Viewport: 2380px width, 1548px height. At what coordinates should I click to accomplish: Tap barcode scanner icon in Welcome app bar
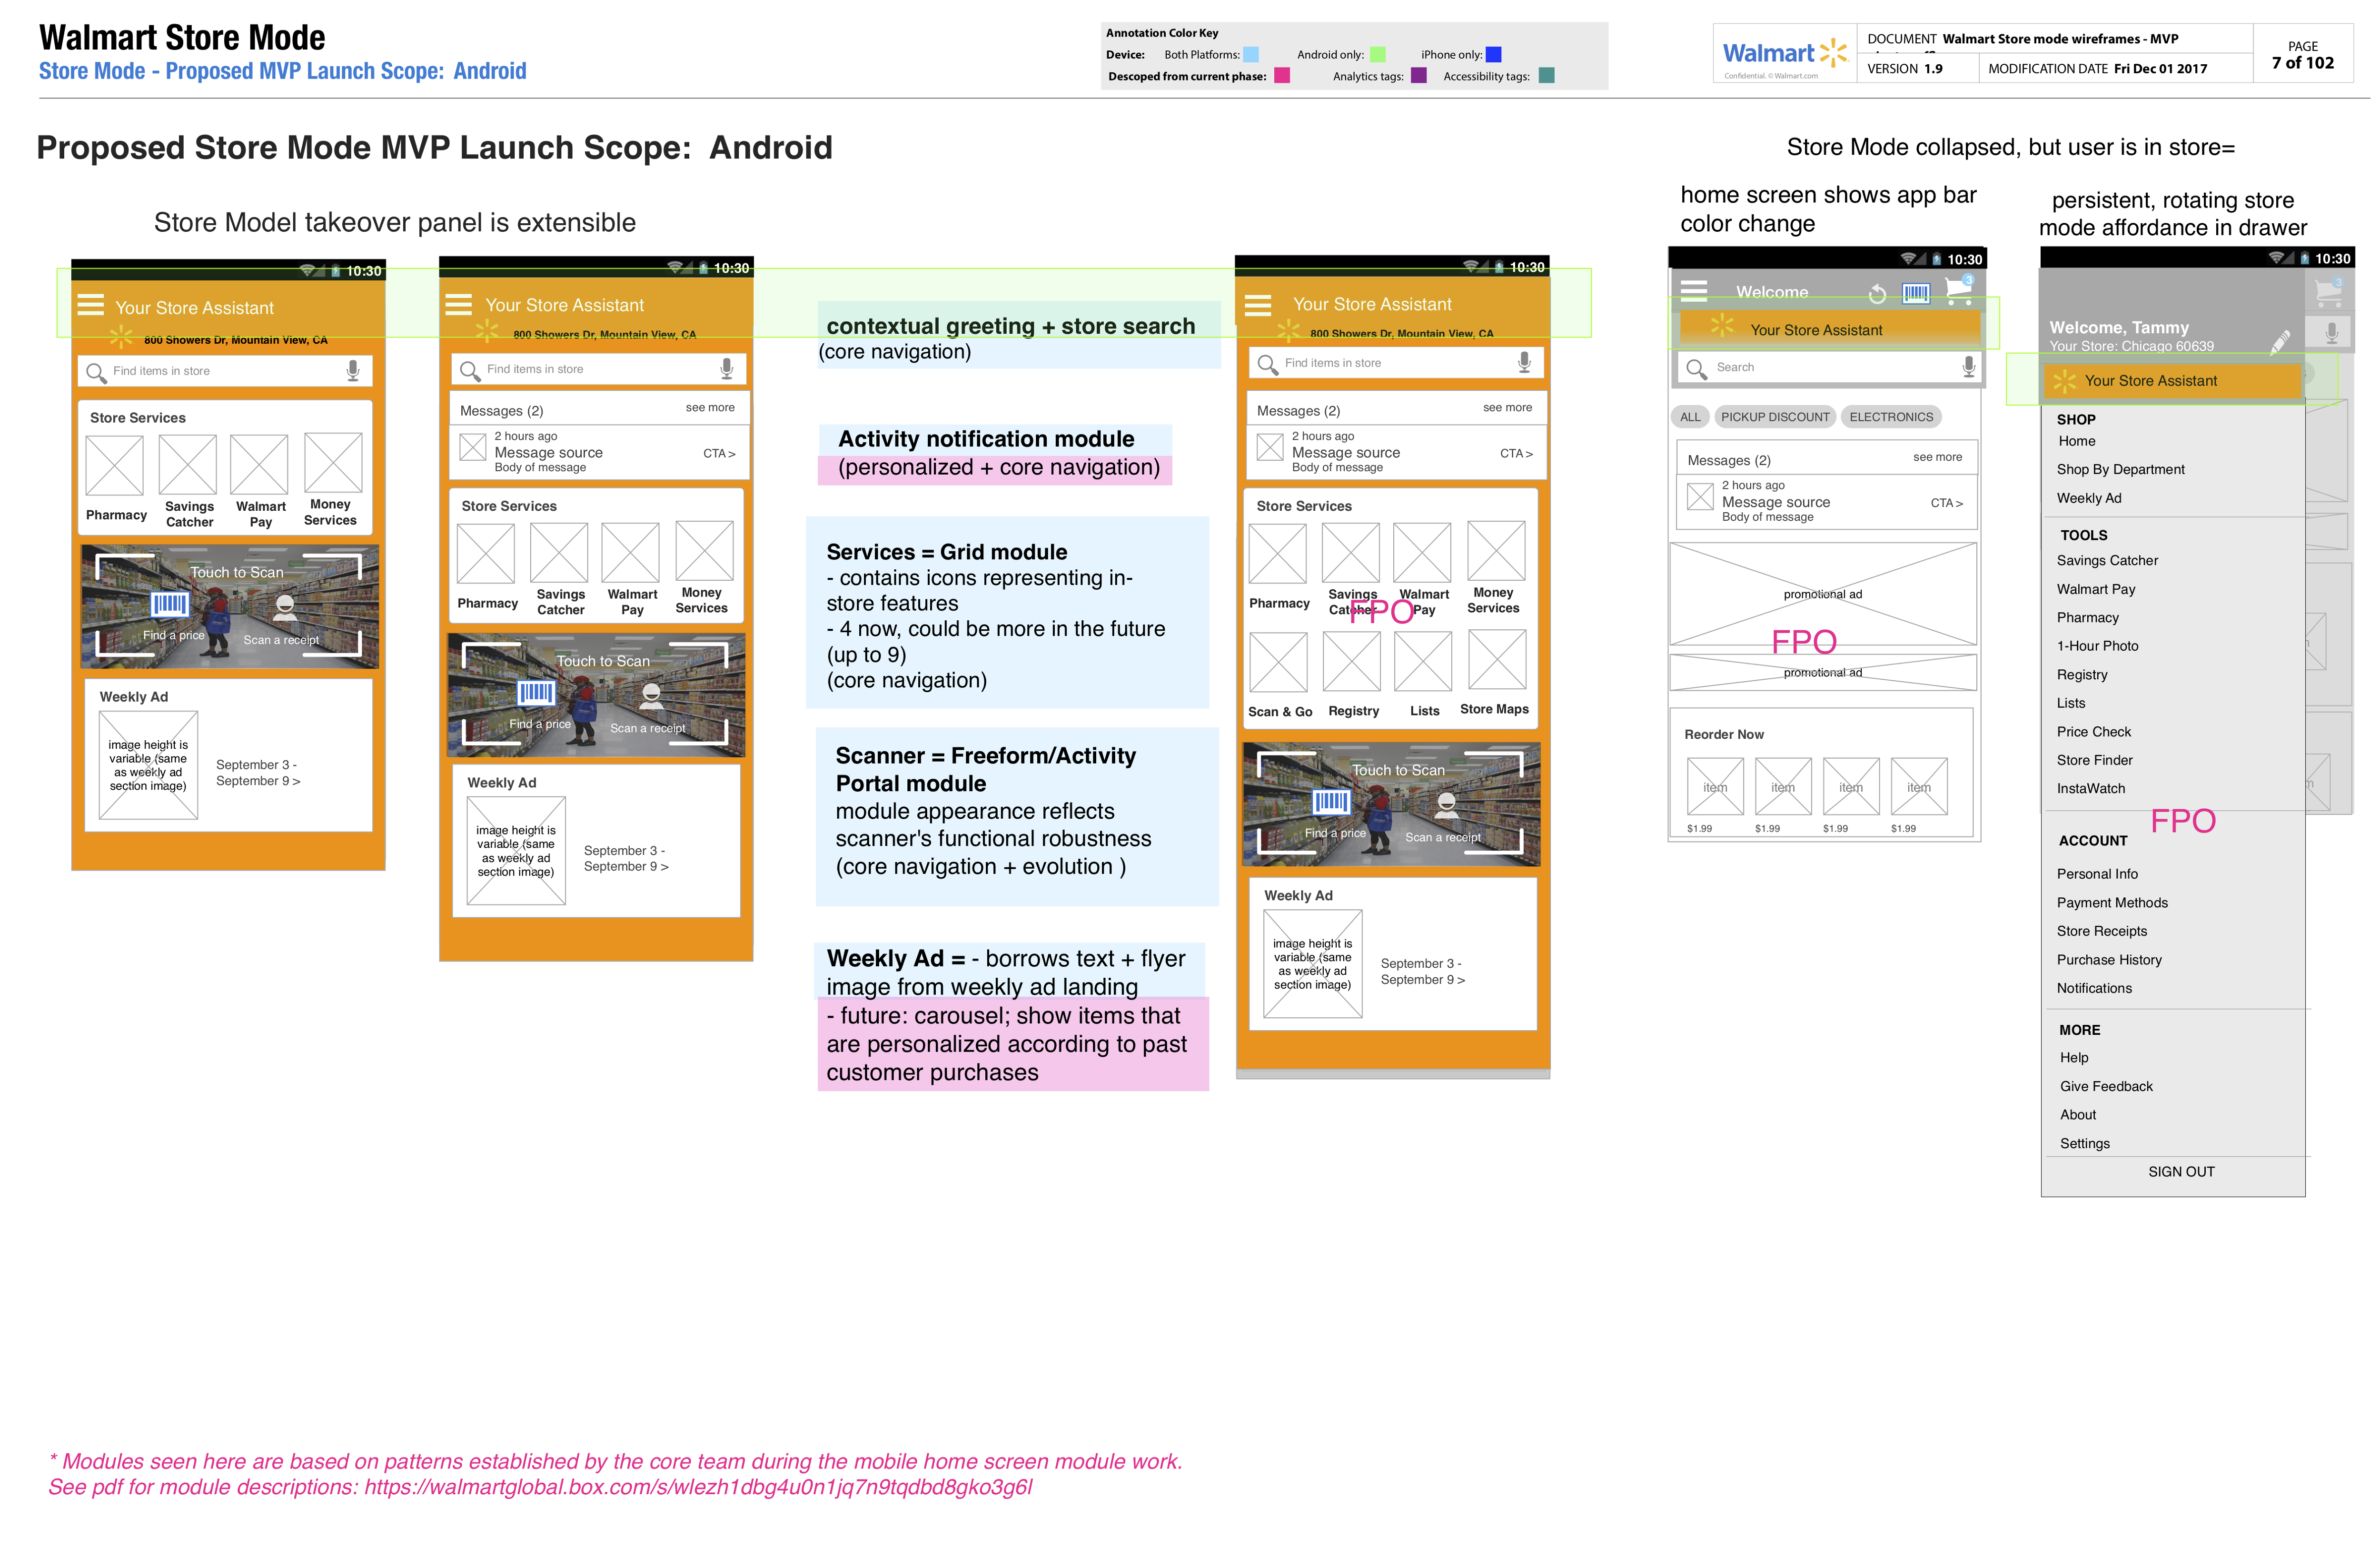tap(1916, 293)
